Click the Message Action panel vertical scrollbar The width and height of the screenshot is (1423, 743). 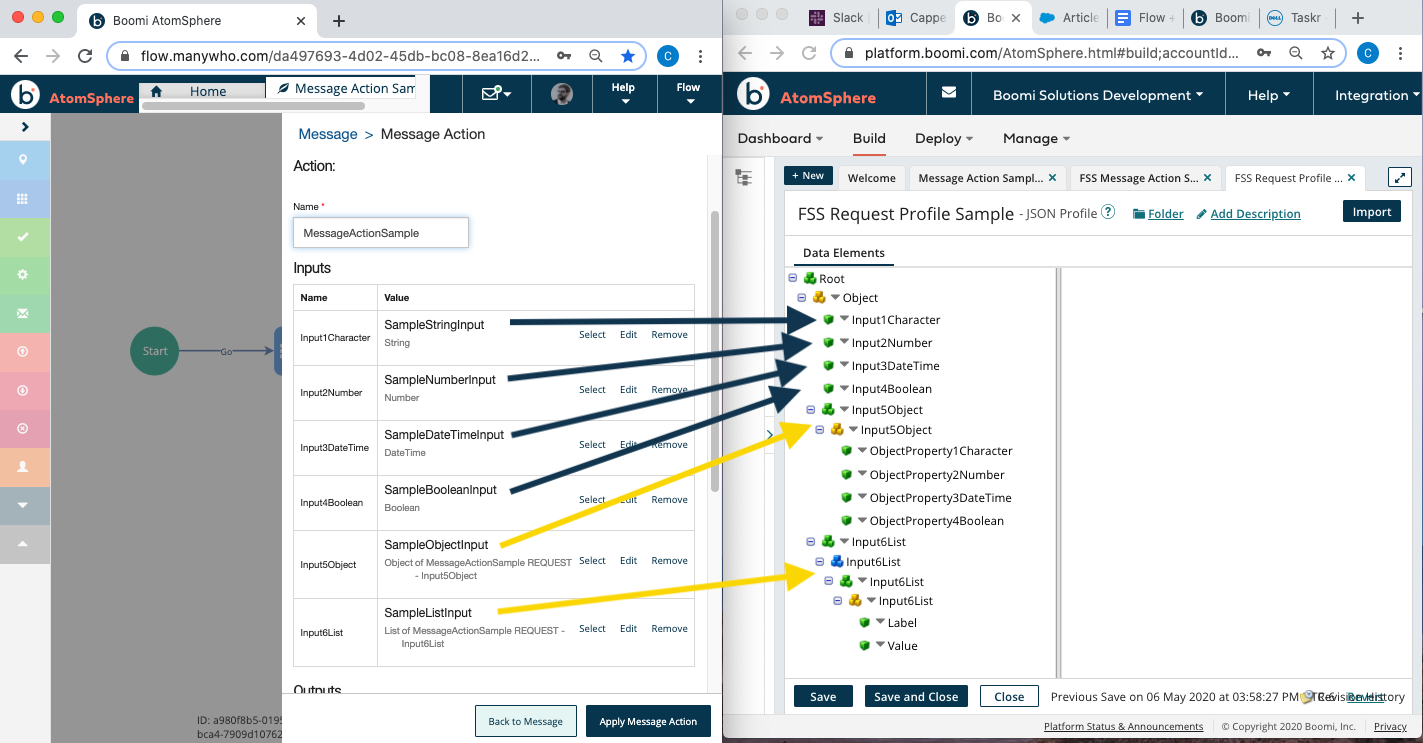(x=714, y=350)
